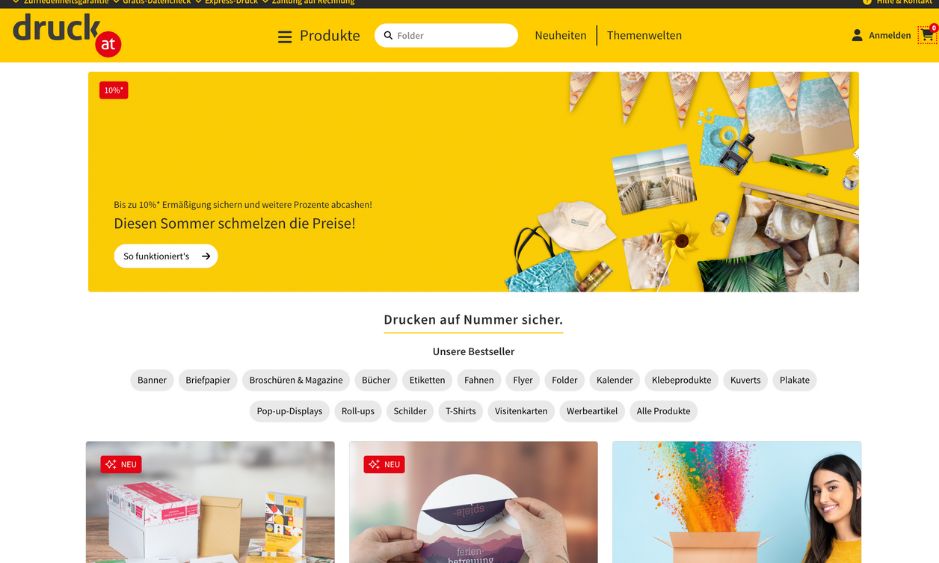
Task: Select the Broschüren & Magazine chip
Action: click(296, 380)
